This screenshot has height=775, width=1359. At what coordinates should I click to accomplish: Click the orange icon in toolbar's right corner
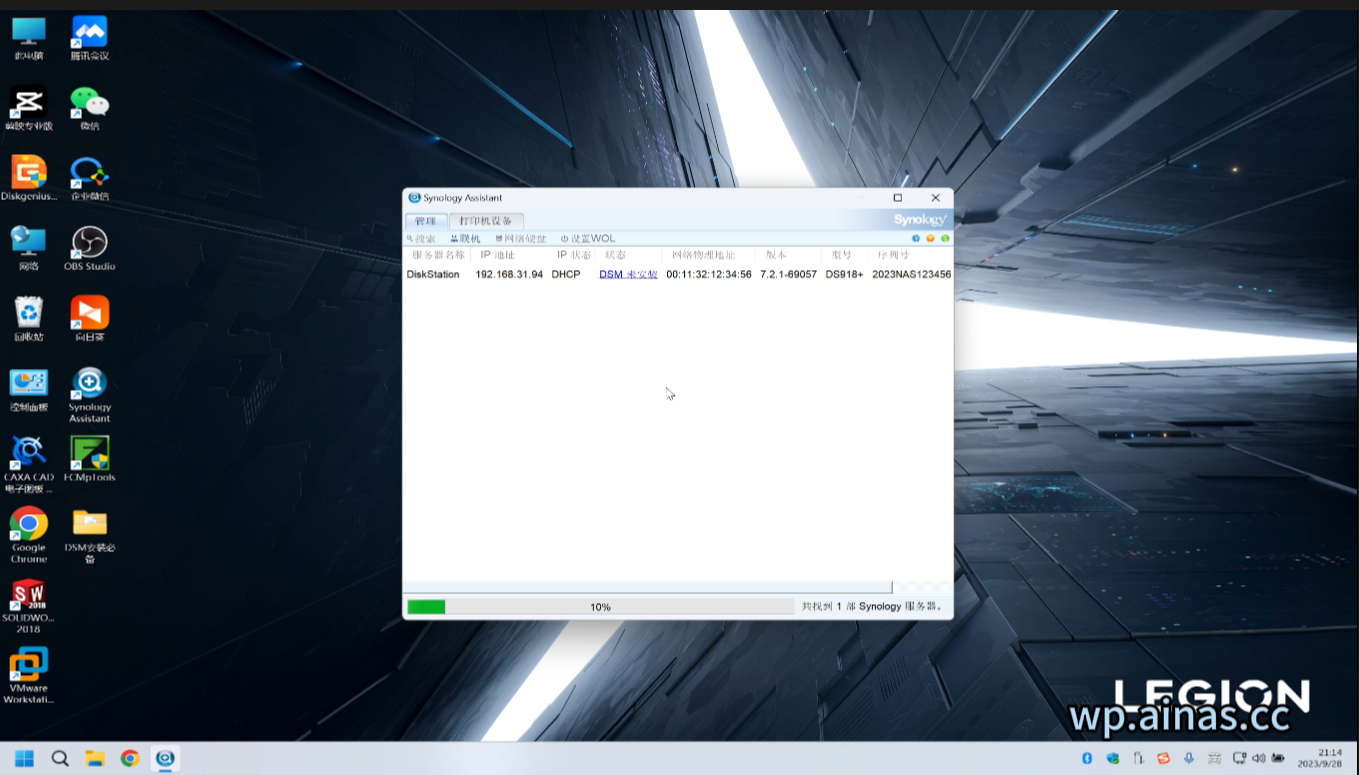click(930, 239)
